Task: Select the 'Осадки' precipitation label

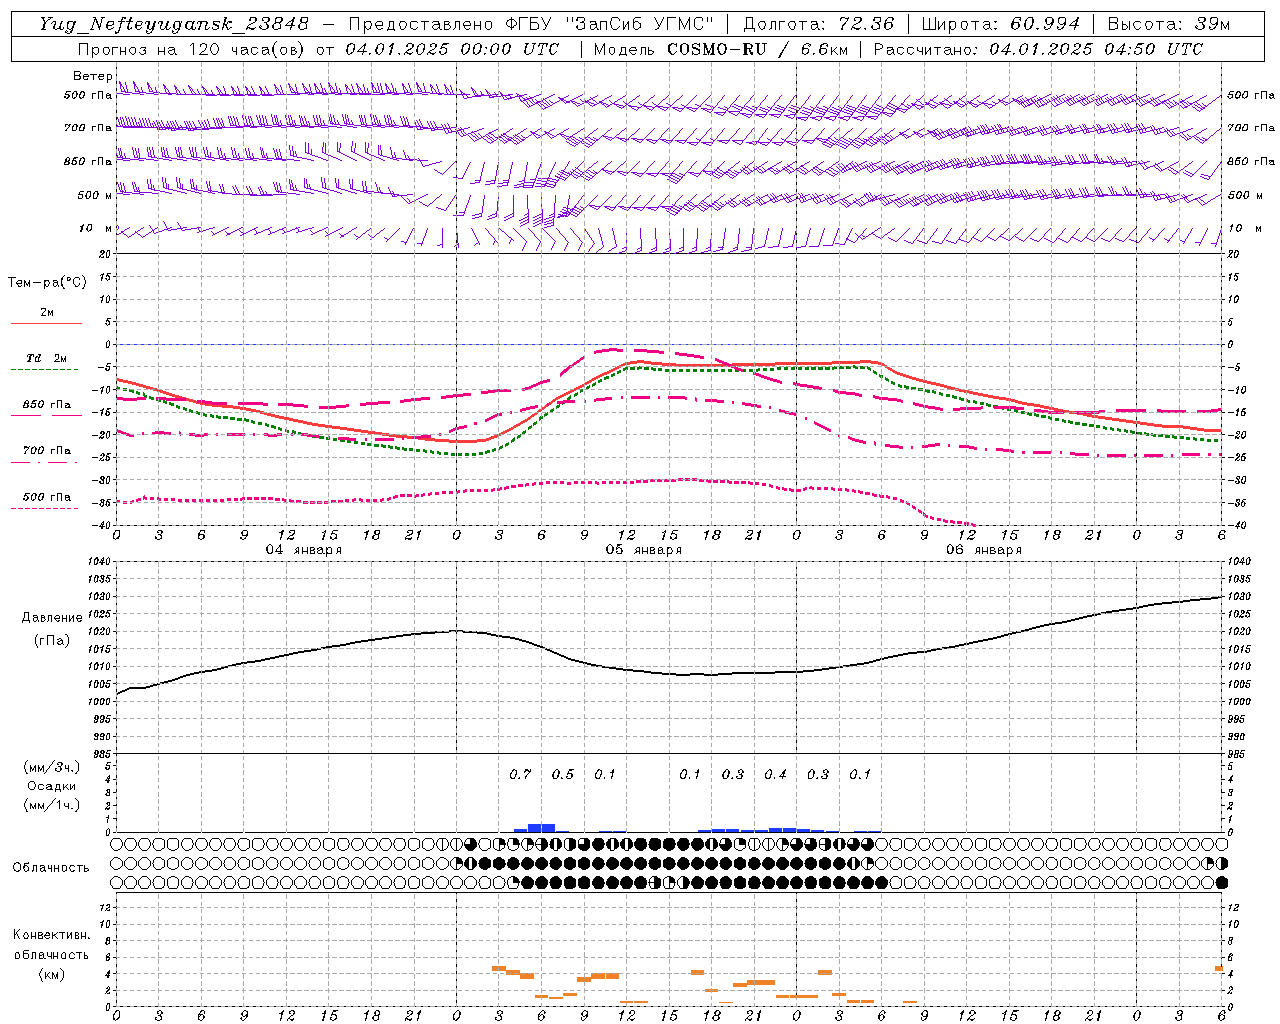Action: click(x=52, y=786)
